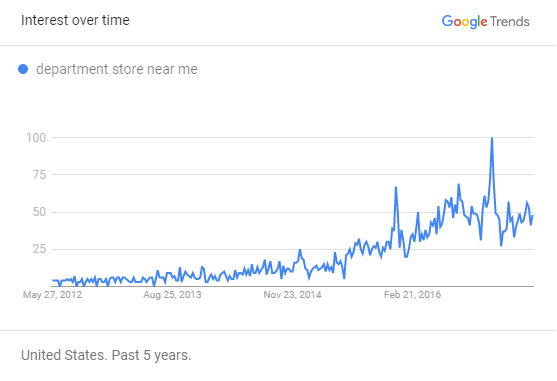The image size is (557, 381).
Task: Click the start of the trend line
Action: click(53, 281)
